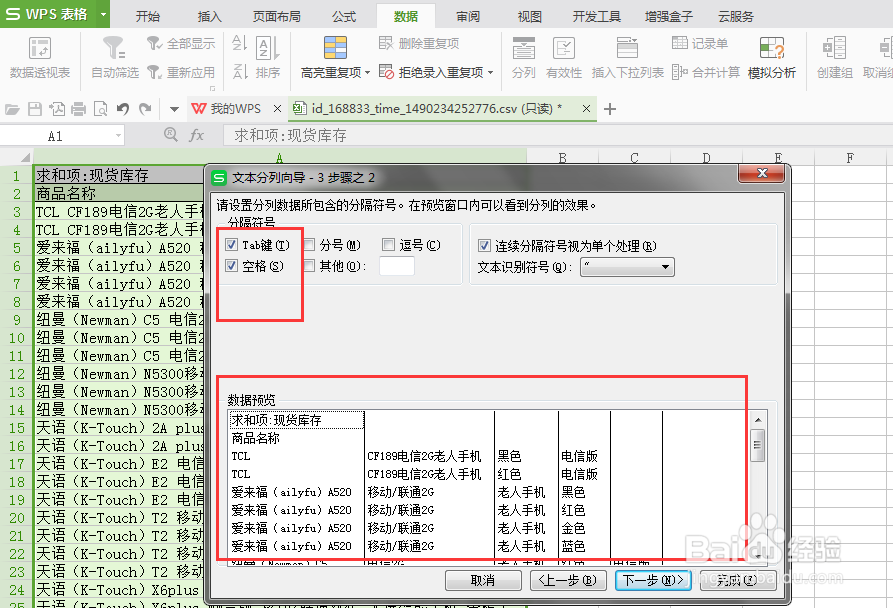The height and width of the screenshot is (608, 893).
Task: Open the name box A1 dropdown
Action: pyautogui.click(x=118, y=136)
